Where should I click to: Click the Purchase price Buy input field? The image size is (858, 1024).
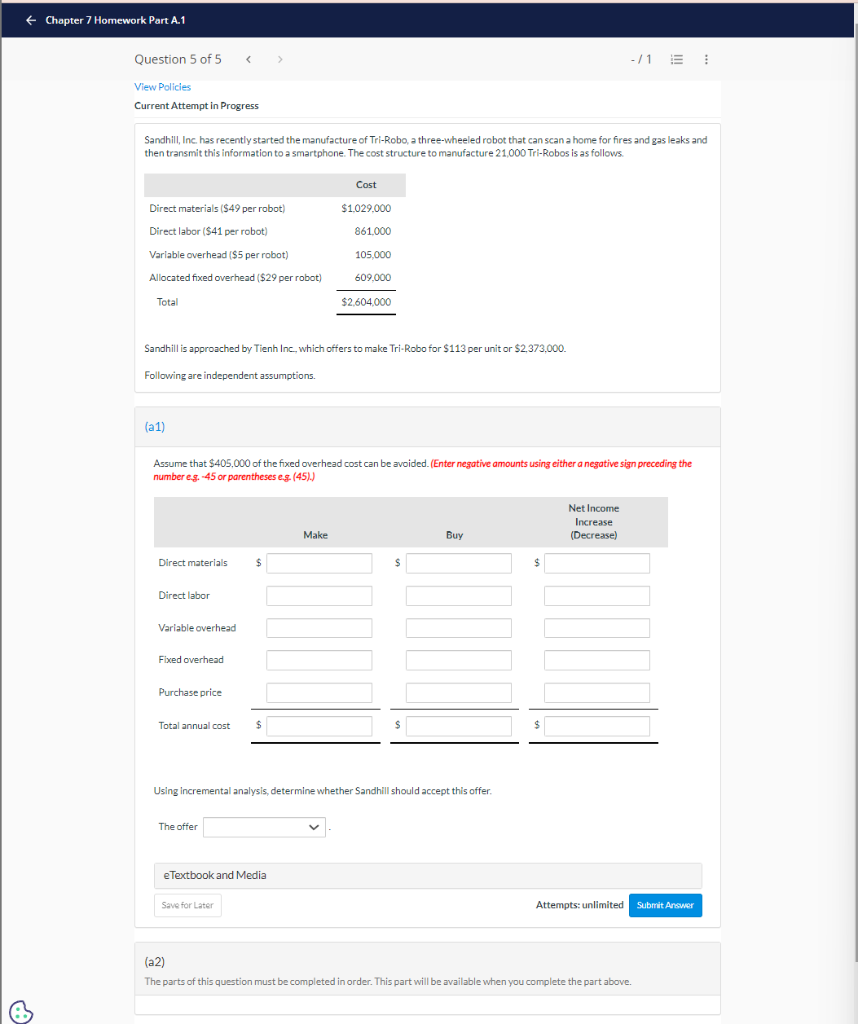point(458,692)
